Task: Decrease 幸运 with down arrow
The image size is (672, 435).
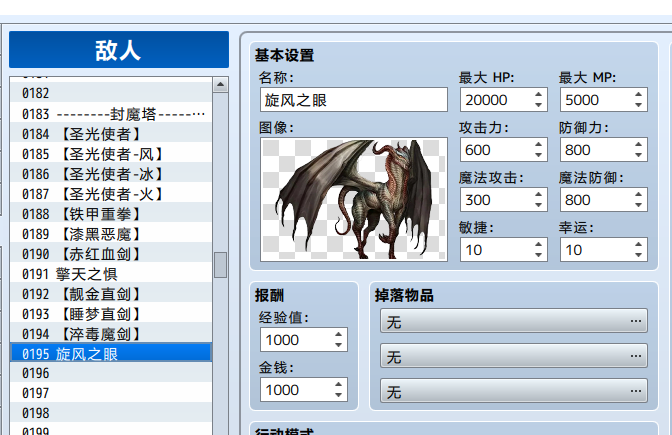Action: (639, 255)
